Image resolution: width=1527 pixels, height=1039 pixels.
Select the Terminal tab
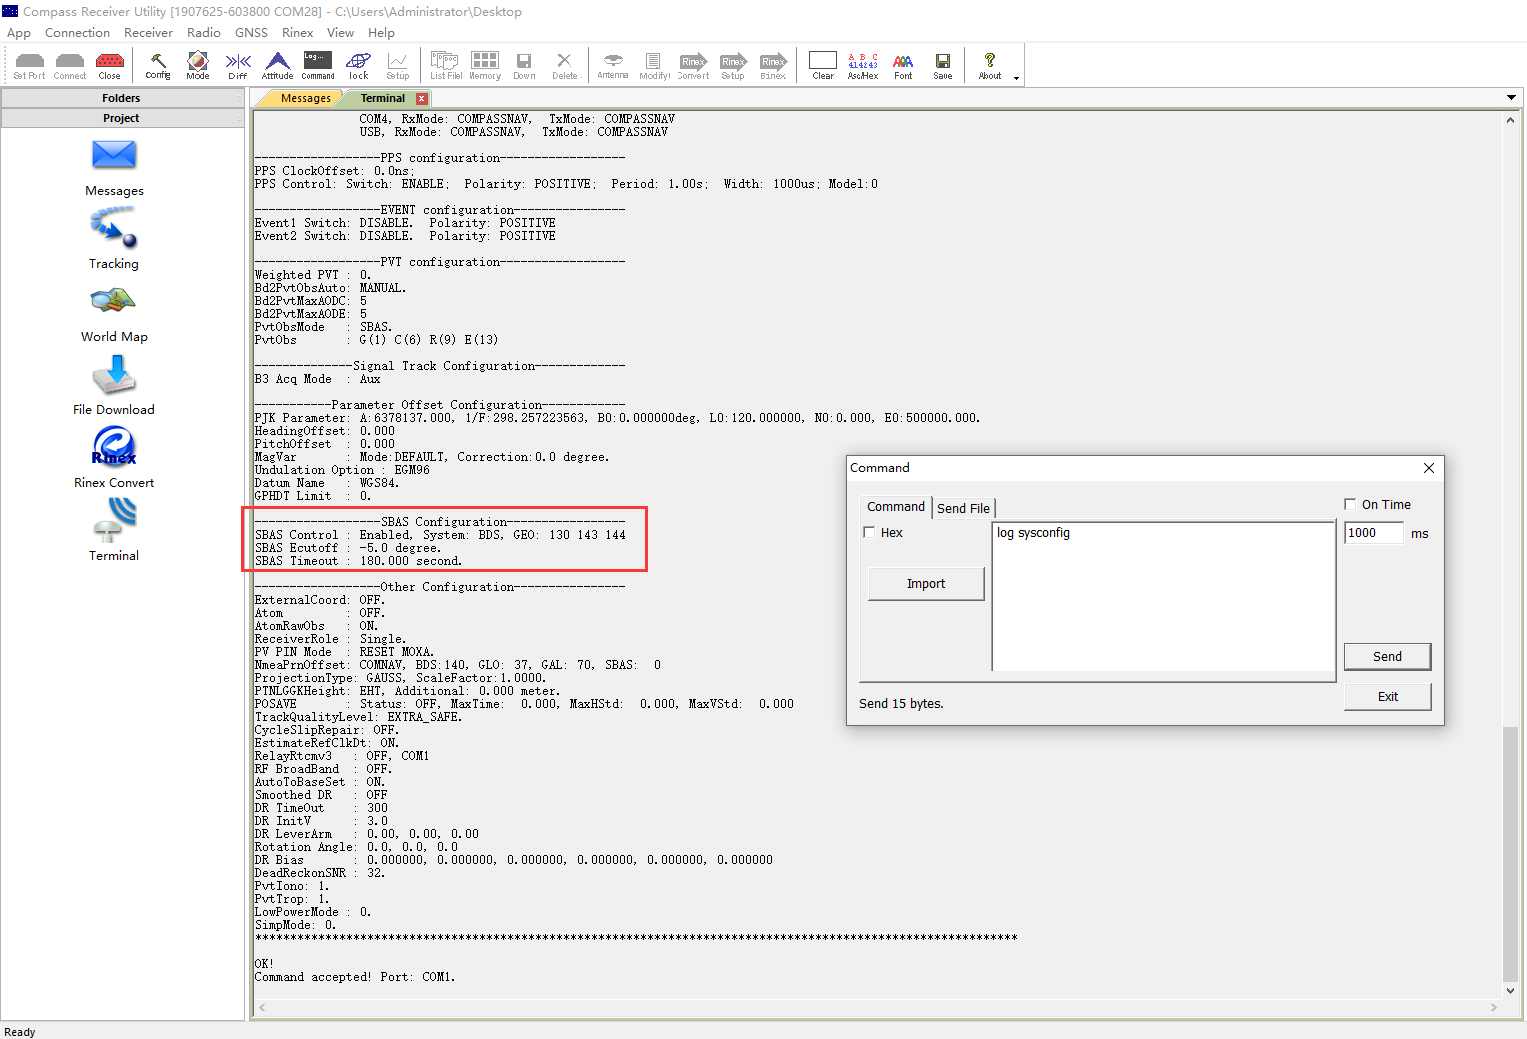tap(382, 98)
